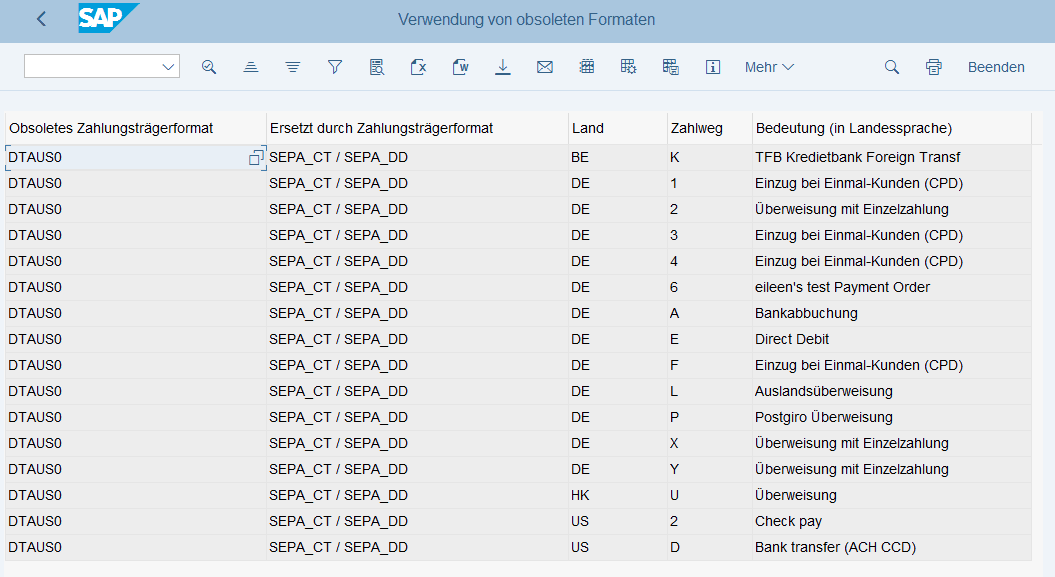The image size is (1055, 577).
Task: Open word processing export icon
Action: [461, 67]
